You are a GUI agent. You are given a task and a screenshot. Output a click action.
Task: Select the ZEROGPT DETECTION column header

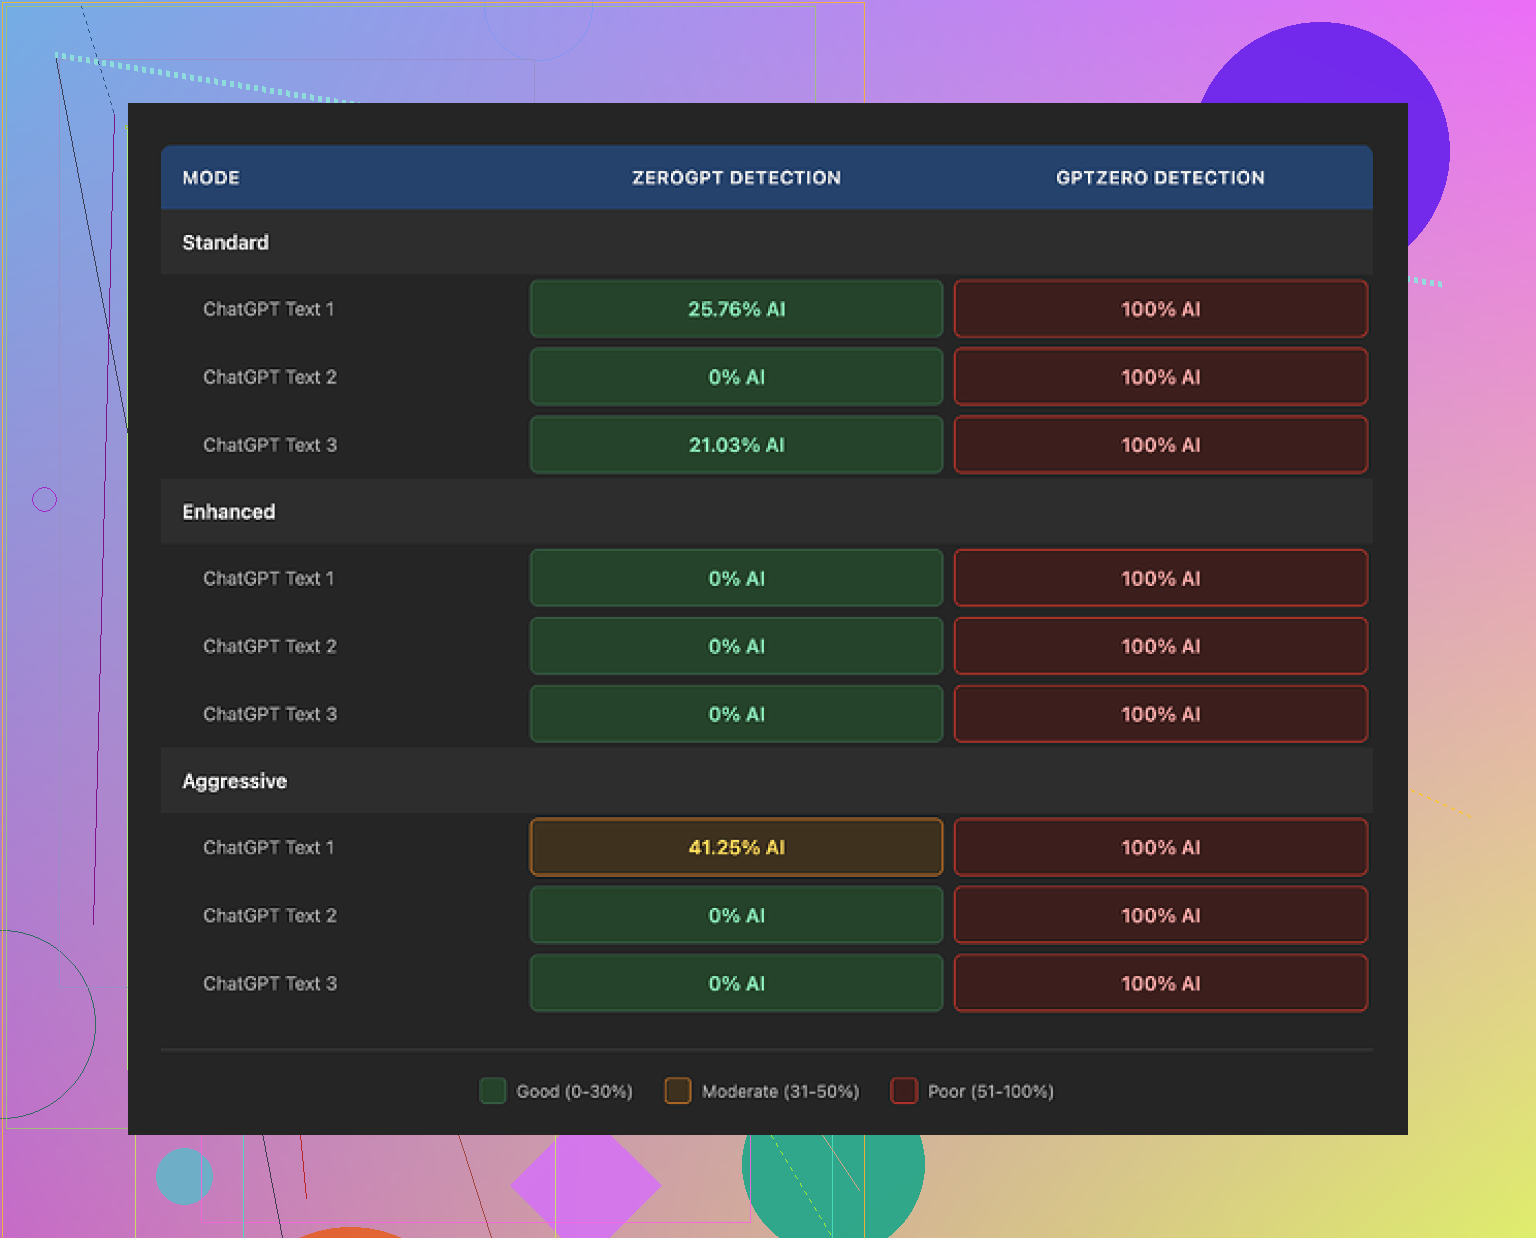point(736,178)
